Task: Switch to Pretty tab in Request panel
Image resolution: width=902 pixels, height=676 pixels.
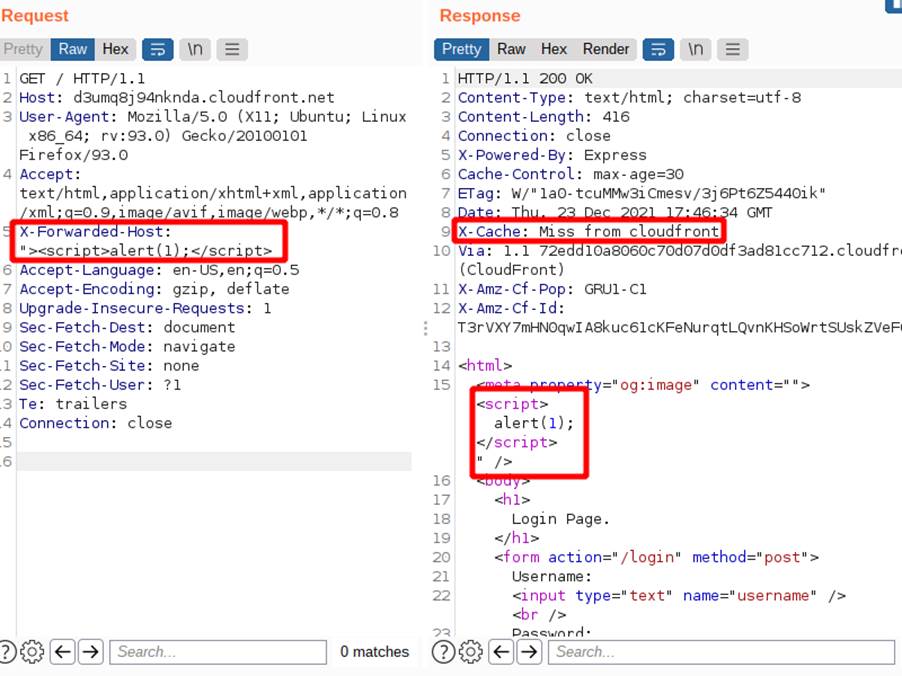Action: 23,49
